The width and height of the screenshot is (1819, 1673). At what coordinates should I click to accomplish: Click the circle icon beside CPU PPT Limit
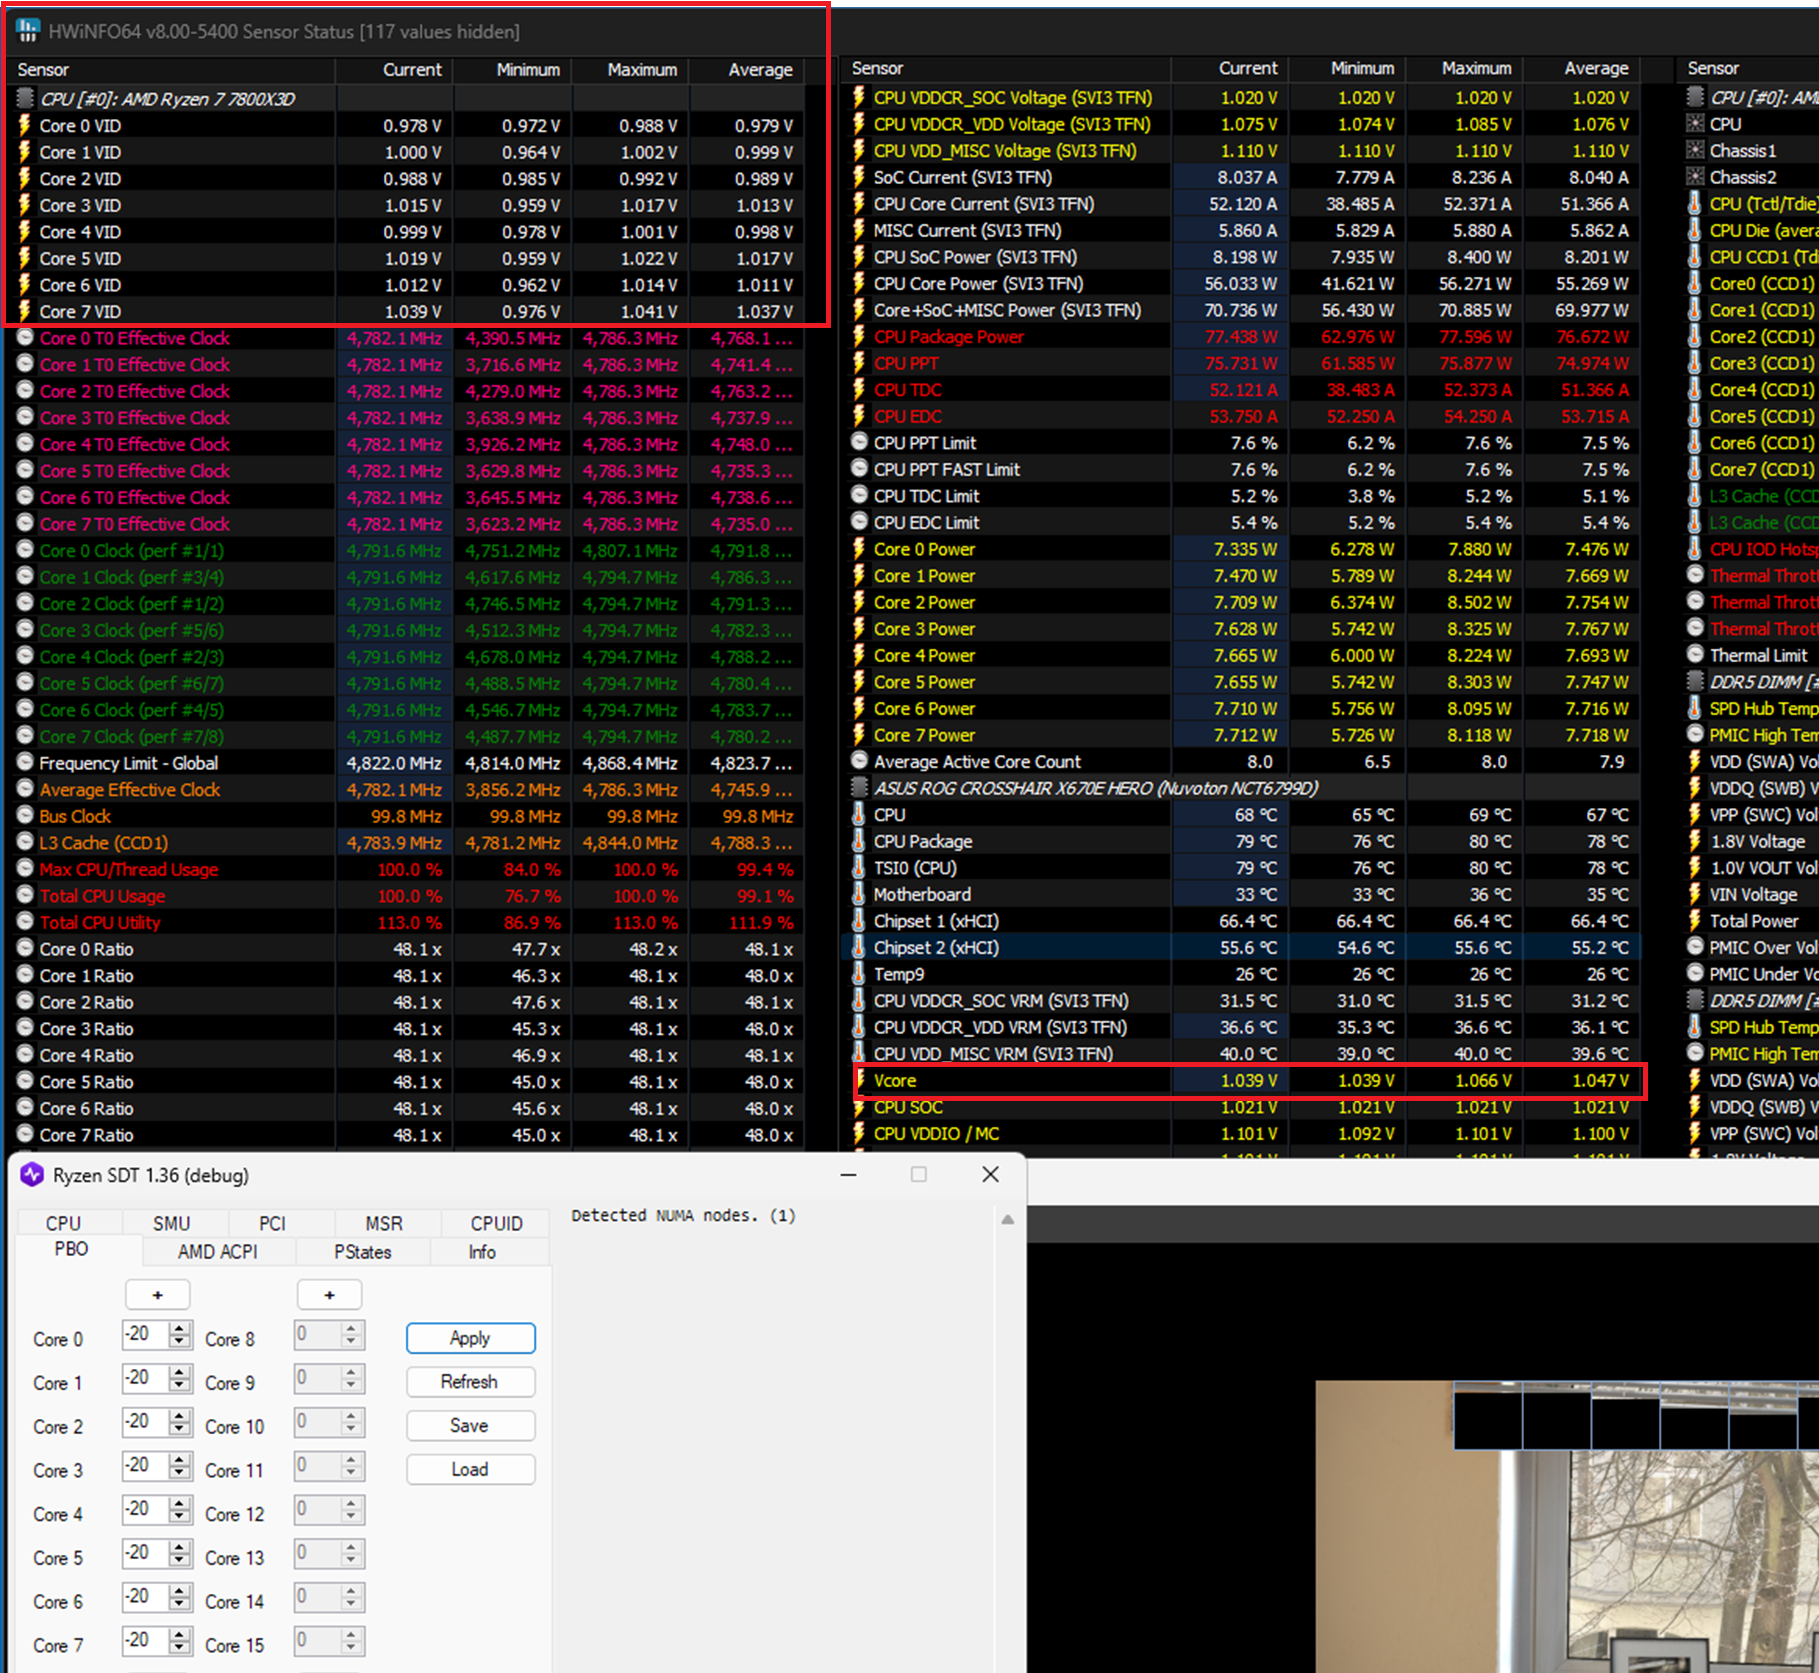pyautogui.click(x=859, y=442)
